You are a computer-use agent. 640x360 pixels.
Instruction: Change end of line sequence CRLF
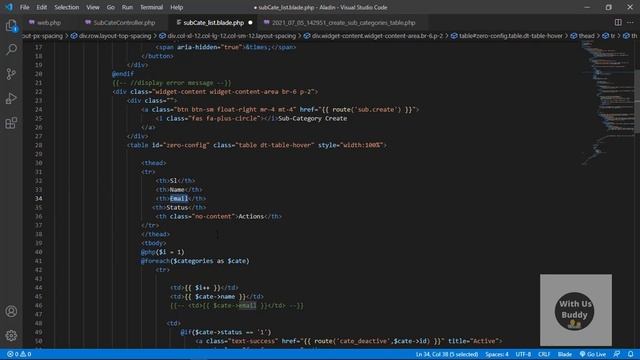544,354
